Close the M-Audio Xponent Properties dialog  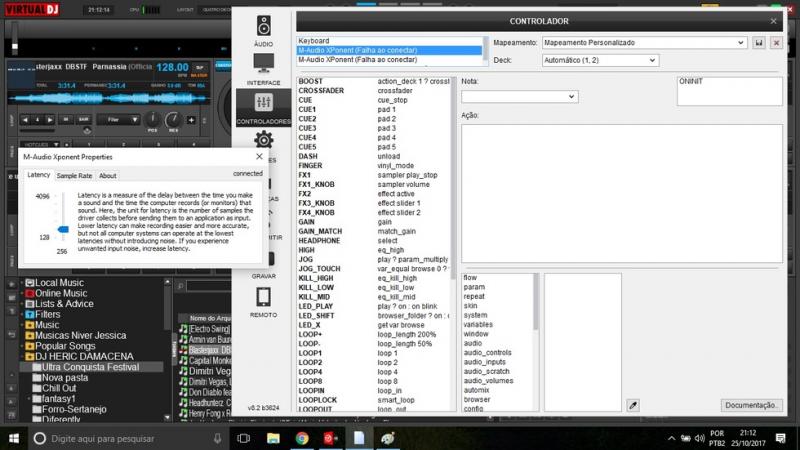point(259,157)
